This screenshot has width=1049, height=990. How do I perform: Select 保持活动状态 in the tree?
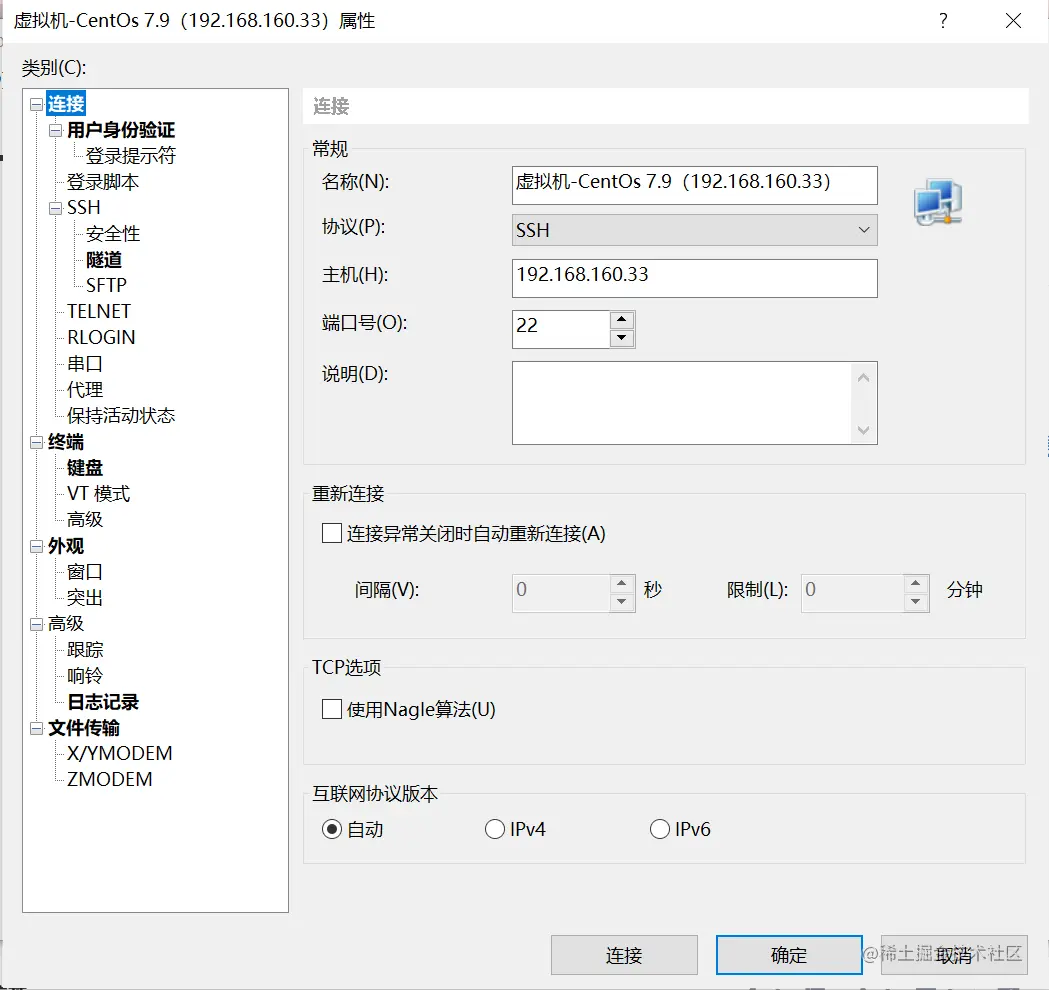pyautogui.click(x=121, y=415)
